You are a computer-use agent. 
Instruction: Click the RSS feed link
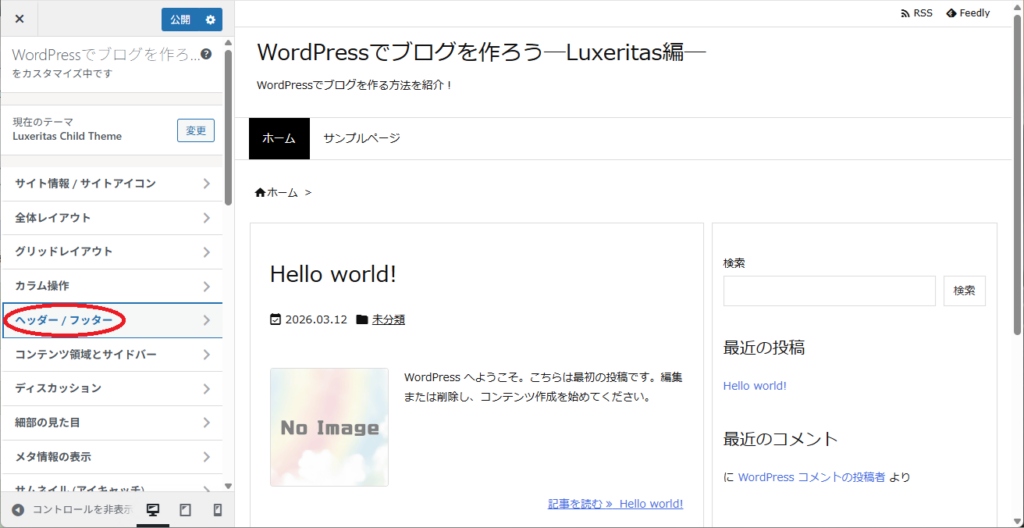[917, 13]
